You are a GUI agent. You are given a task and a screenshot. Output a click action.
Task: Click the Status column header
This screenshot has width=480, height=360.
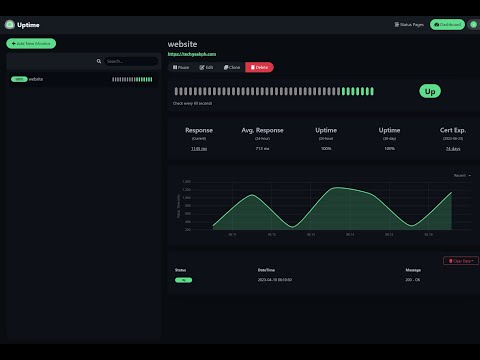click(x=180, y=270)
